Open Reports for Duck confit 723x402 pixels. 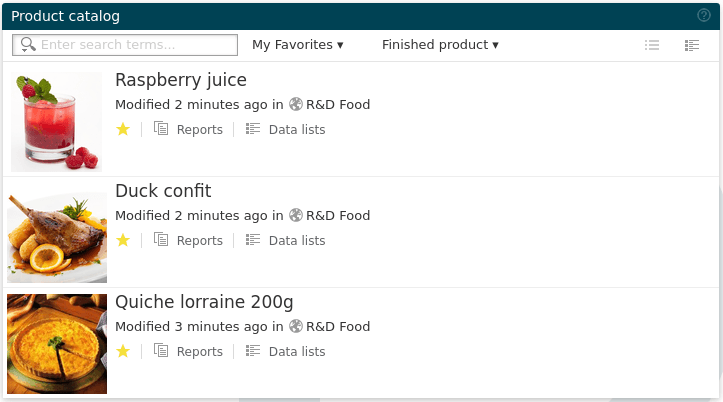(199, 240)
